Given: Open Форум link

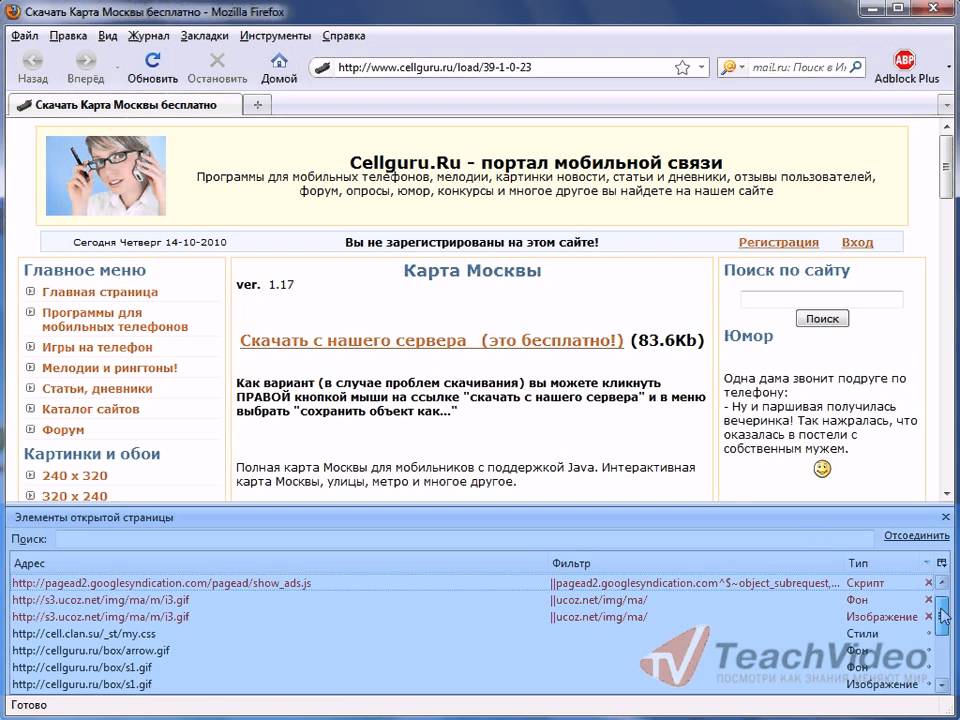Looking at the screenshot, I should pyautogui.click(x=62, y=430).
